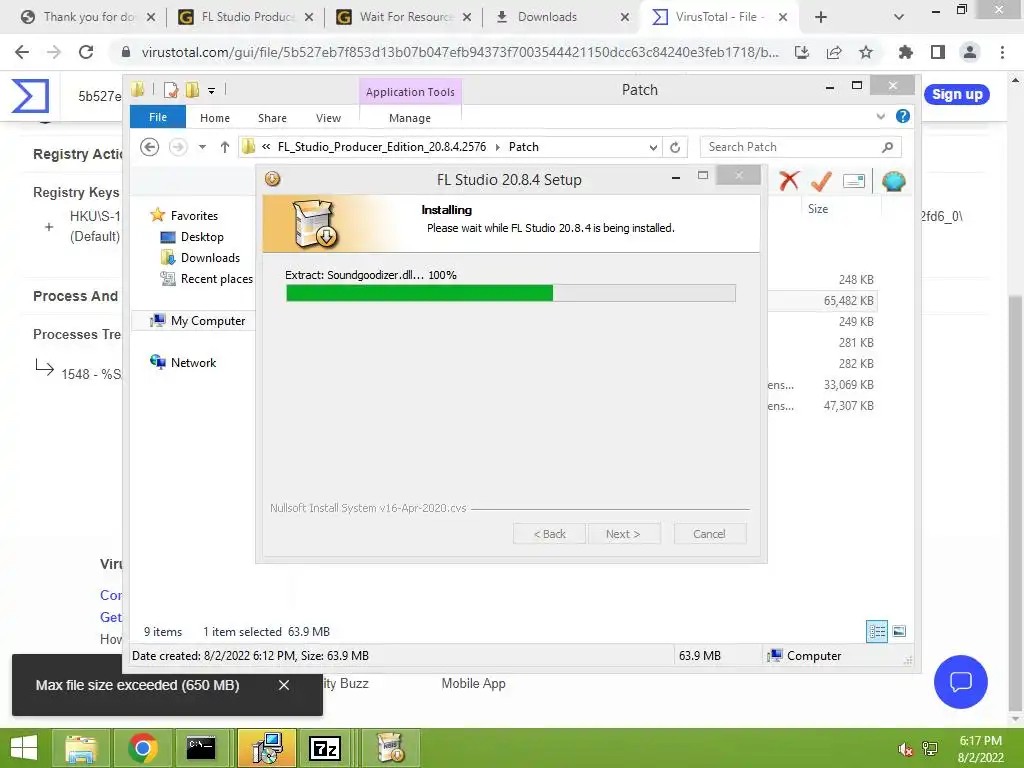Open the Manage tab under Application Tools
This screenshot has width=1024, height=768.
pos(409,118)
